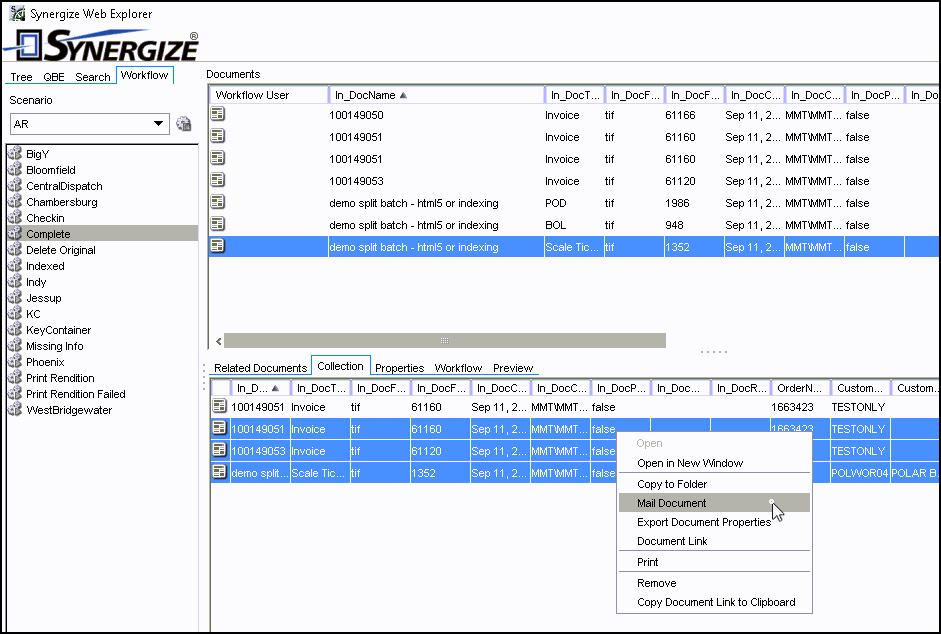Select the Indexed queue icon
The width and height of the screenshot is (941, 634).
click(x=14, y=266)
